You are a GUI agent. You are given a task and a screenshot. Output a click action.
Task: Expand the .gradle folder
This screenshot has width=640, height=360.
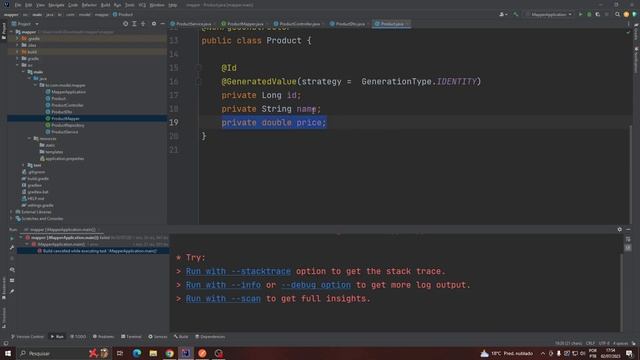[x=18, y=38]
